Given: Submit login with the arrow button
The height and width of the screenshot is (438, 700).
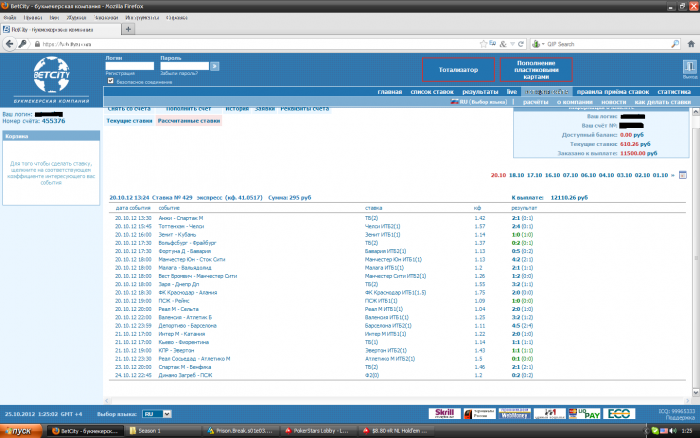Looking at the screenshot, I should (x=215, y=66).
